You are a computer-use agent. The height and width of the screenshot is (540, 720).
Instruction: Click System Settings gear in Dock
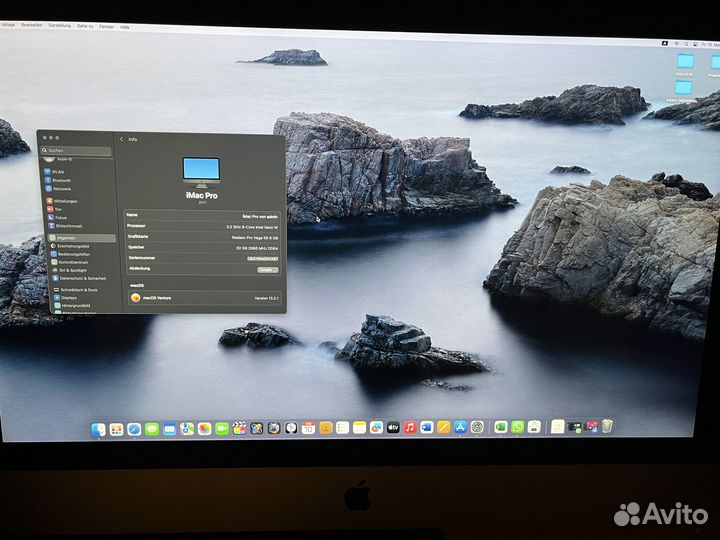coord(477,427)
